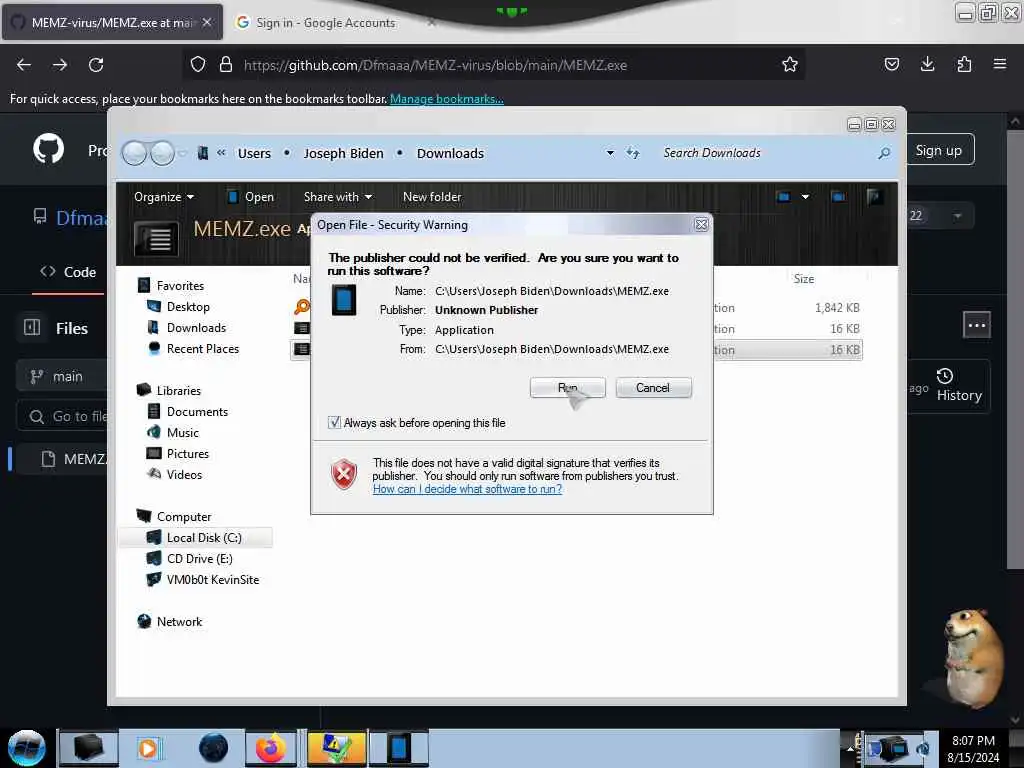Image resolution: width=1024 pixels, height=768 pixels.
Task: Uncheck Always ask before opening this file
Action: 334,423
